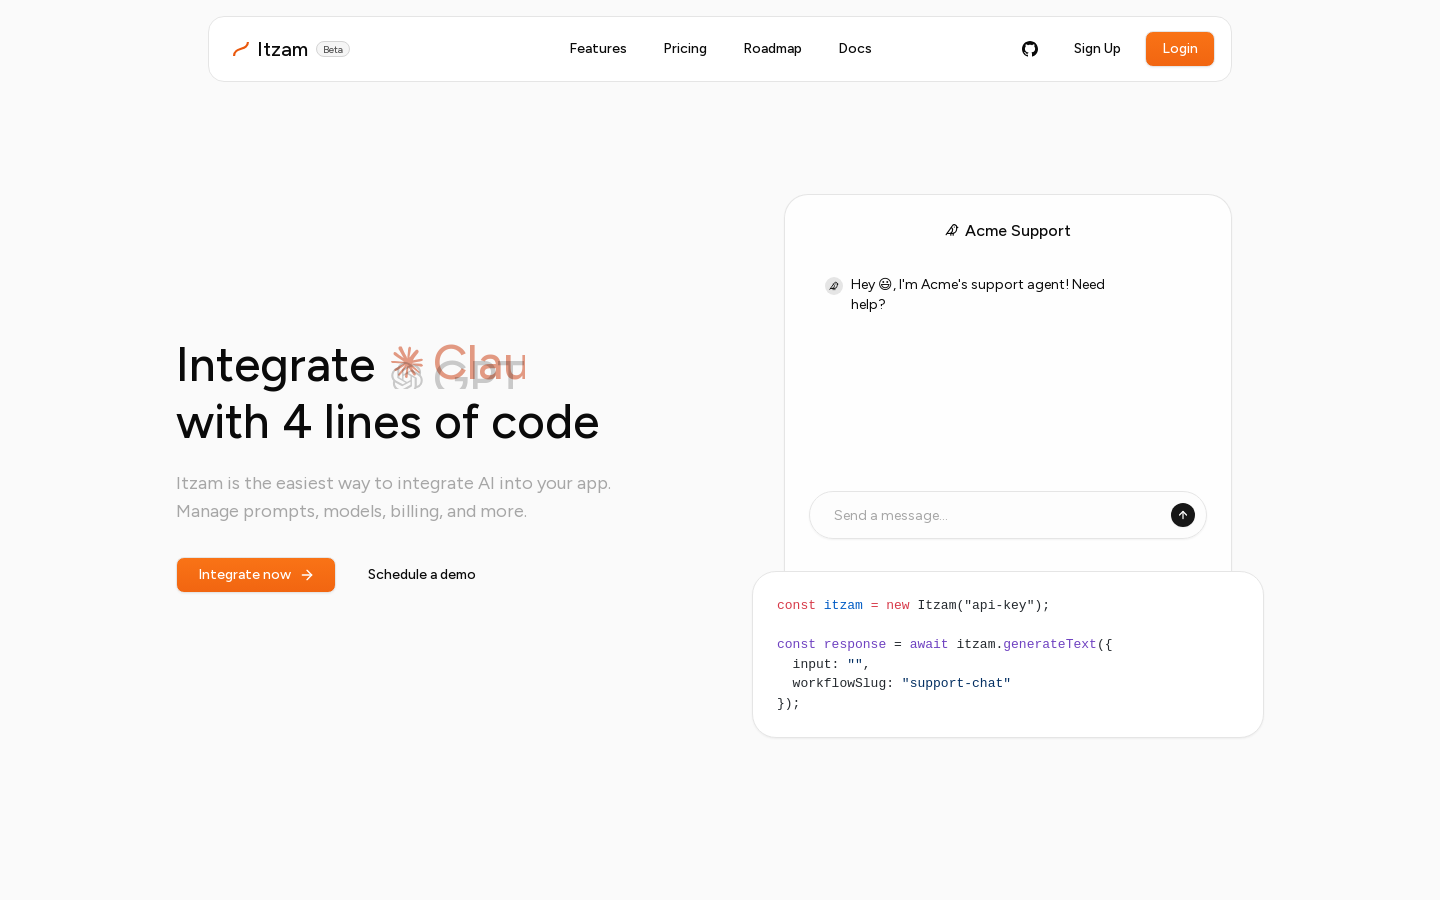
Task: Go to the Pricing page
Action: click(685, 49)
